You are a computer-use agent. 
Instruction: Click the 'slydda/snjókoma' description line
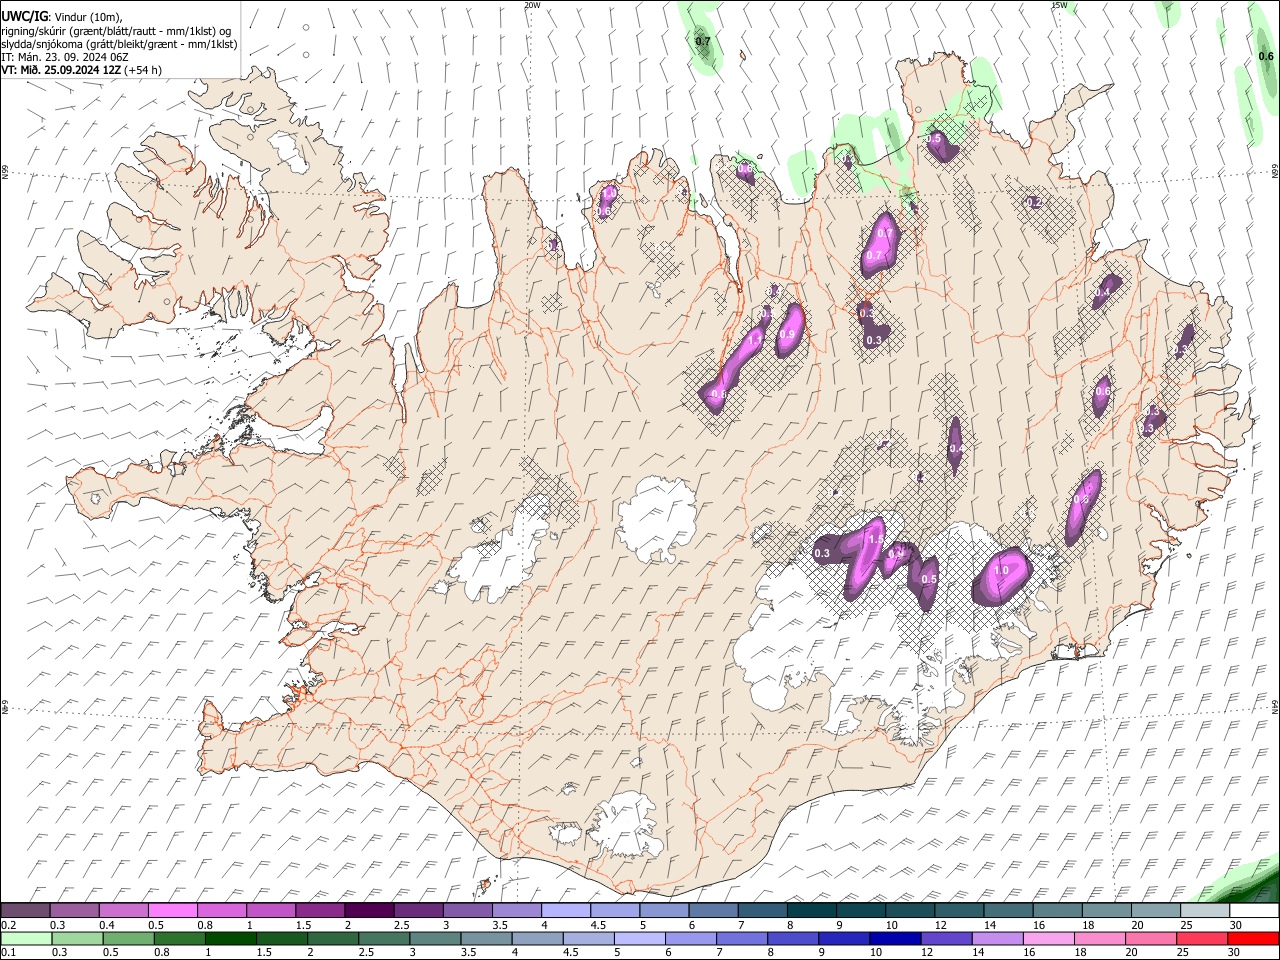click(119, 44)
